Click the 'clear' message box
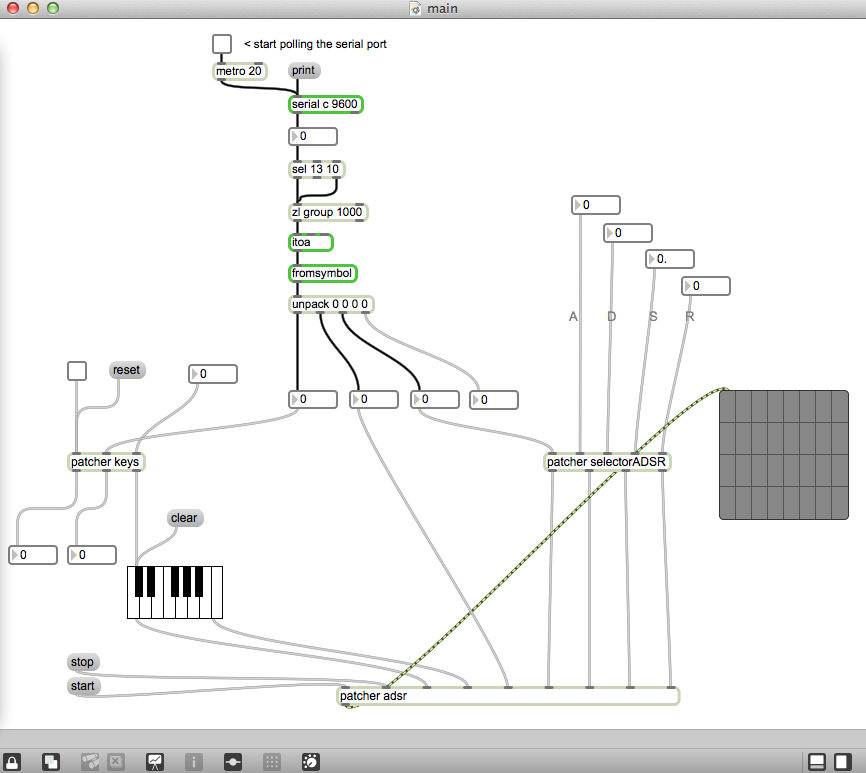The image size is (866, 773). 184,518
